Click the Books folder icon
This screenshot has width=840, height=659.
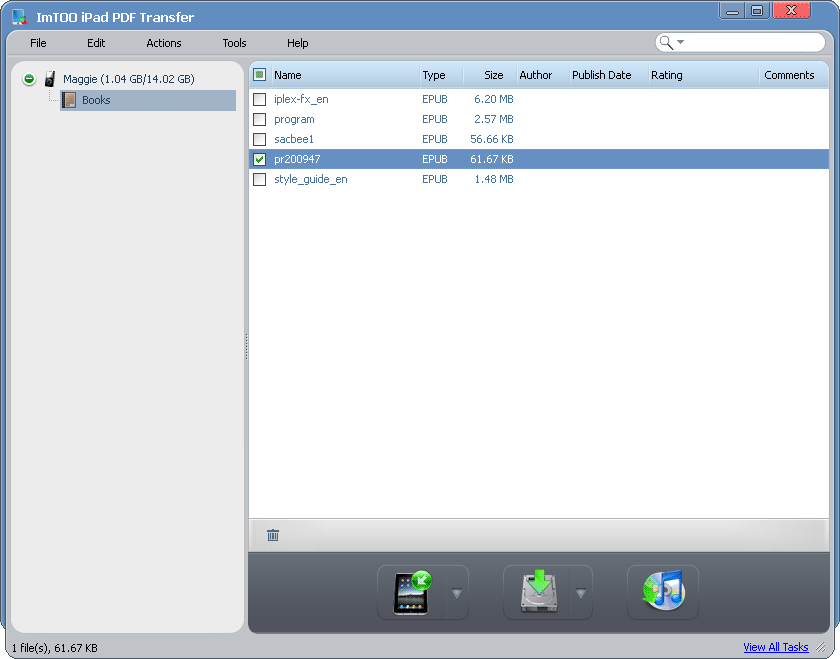(69, 100)
